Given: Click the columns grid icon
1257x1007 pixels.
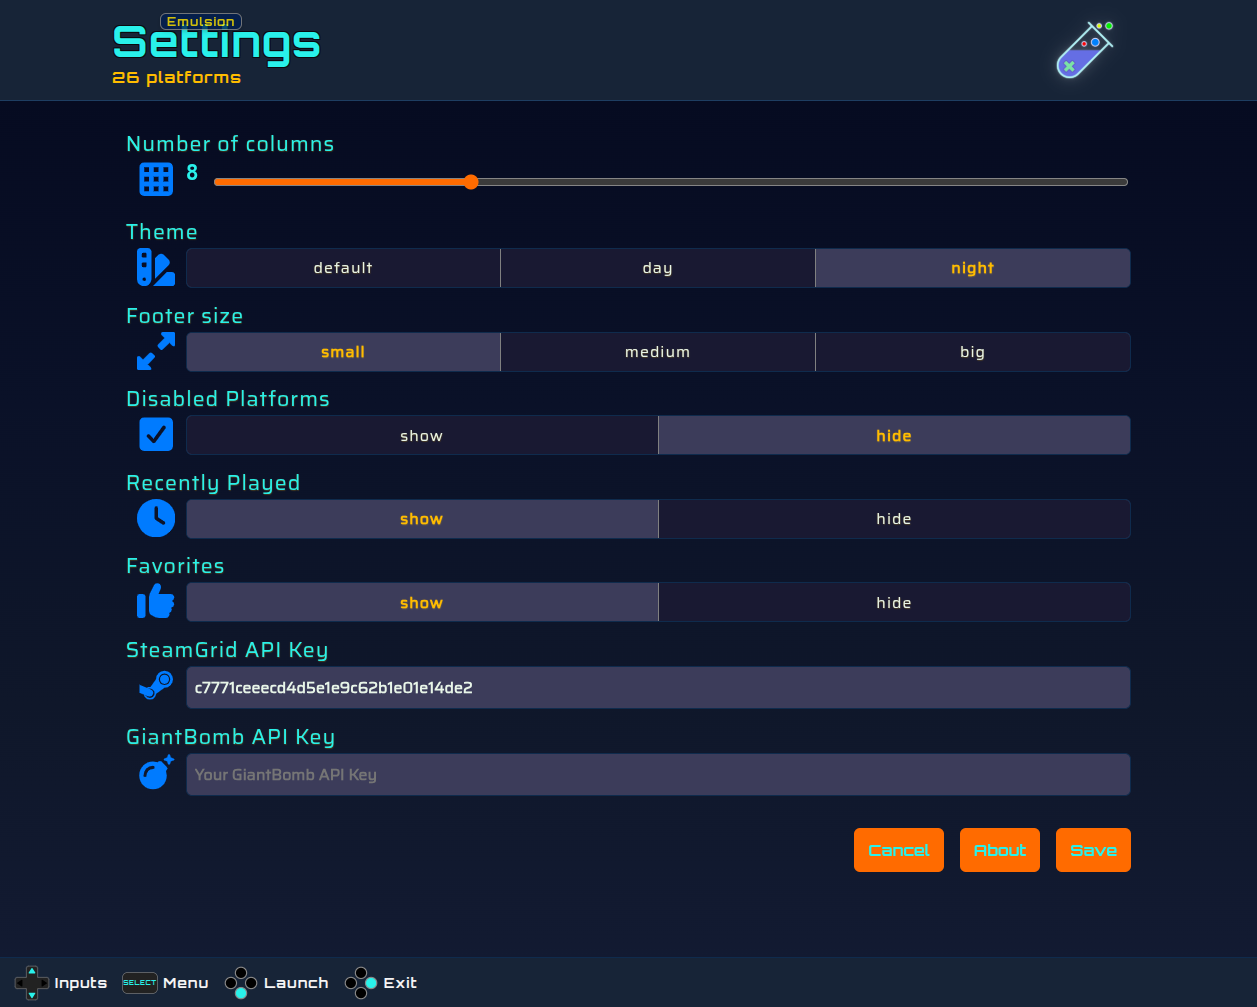Looking at the screenshot, I should (156, 179).
